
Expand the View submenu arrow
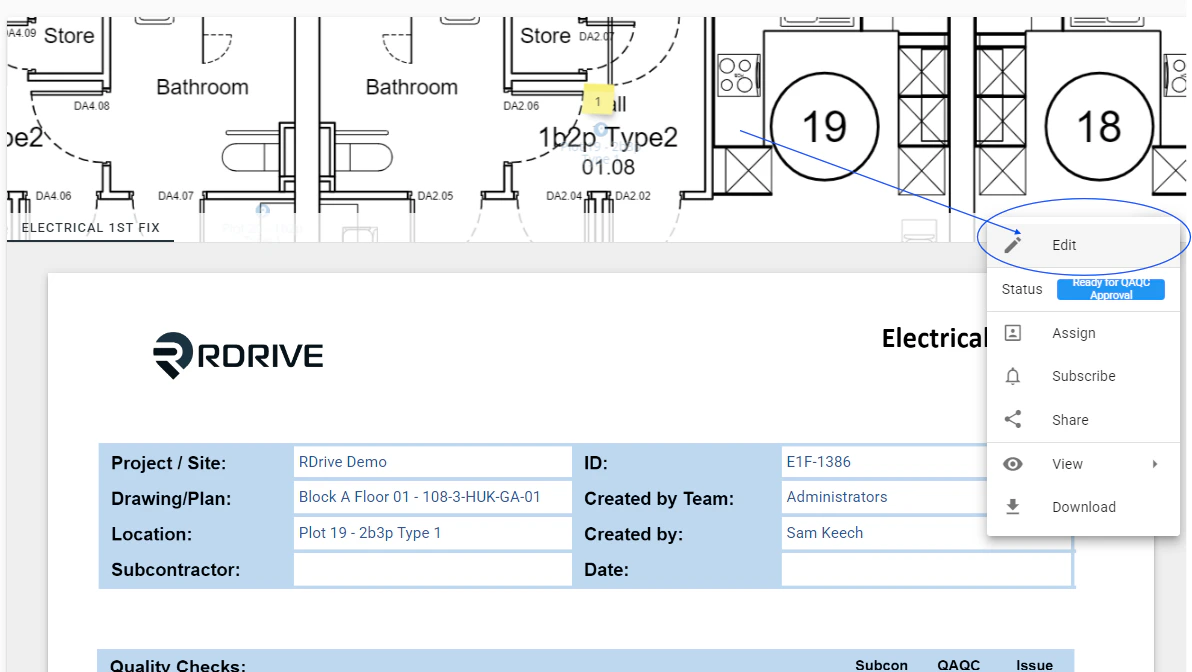pos(1155,464)
